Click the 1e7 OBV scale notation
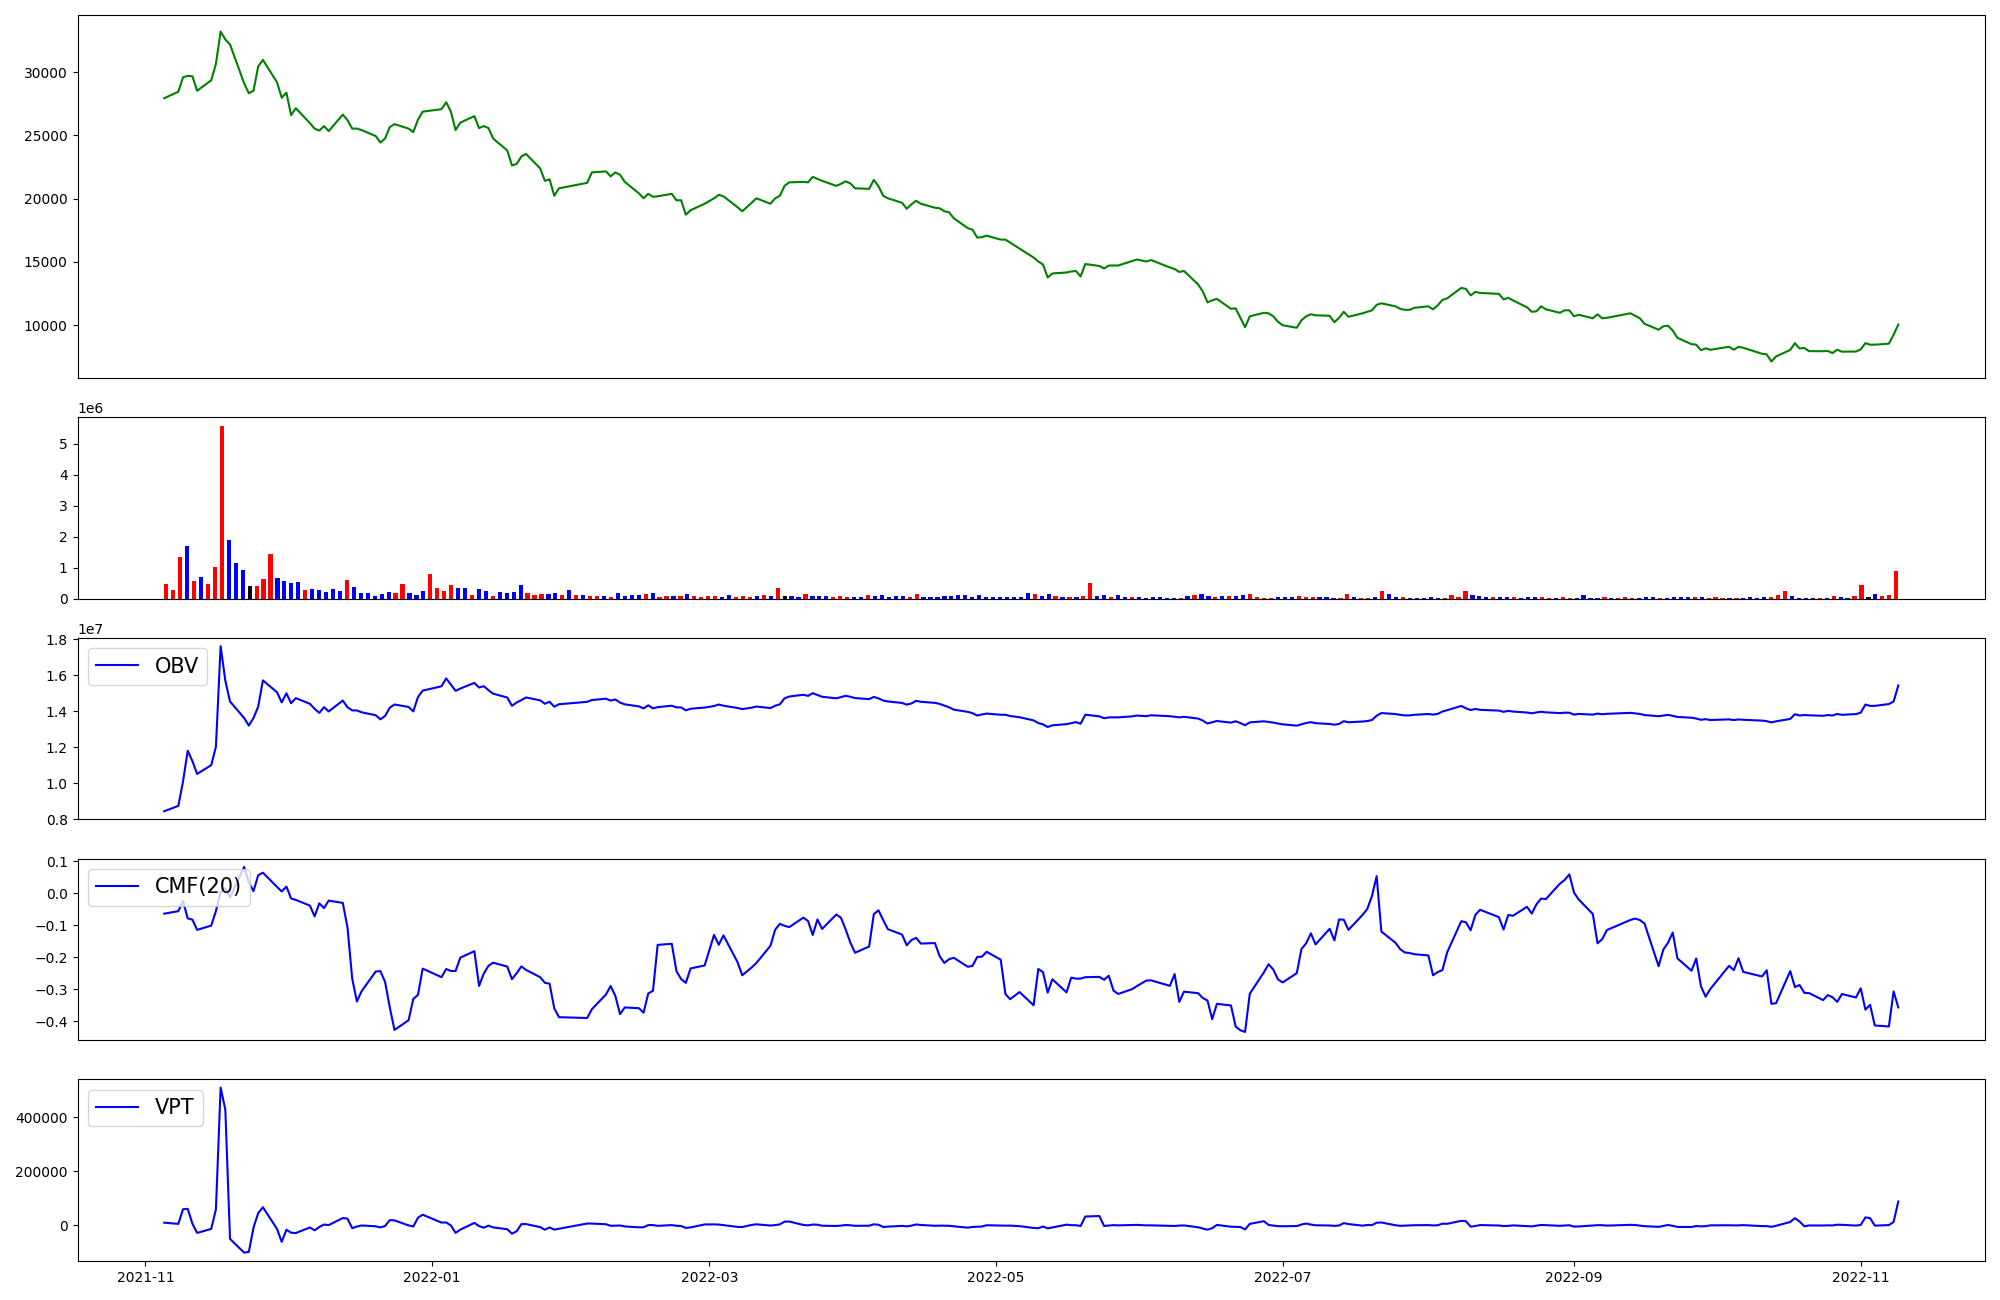2000x1300 pixels. (x=90, y=629)
